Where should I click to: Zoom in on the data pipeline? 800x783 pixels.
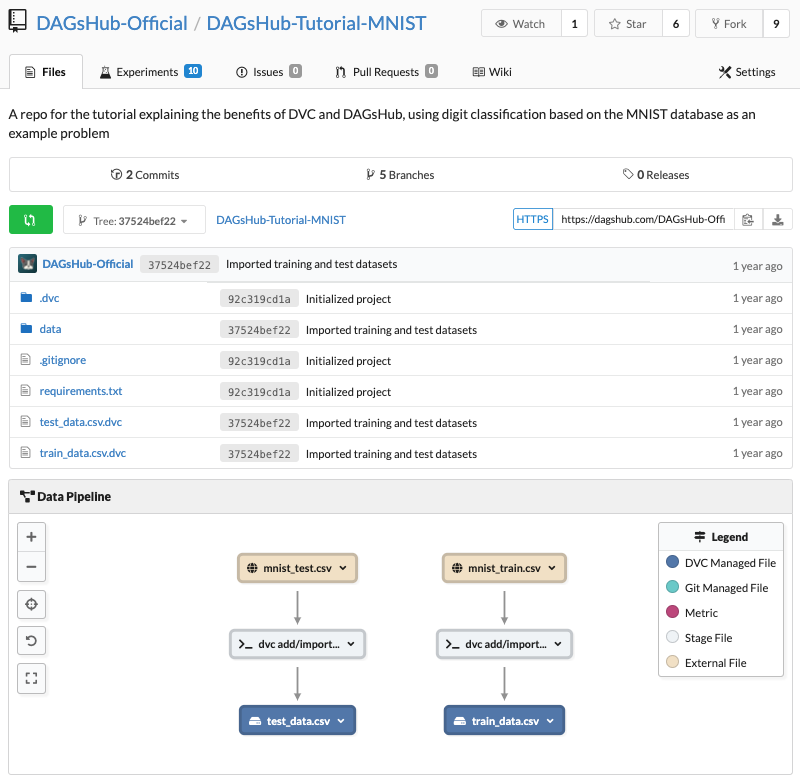pos(31,537)
